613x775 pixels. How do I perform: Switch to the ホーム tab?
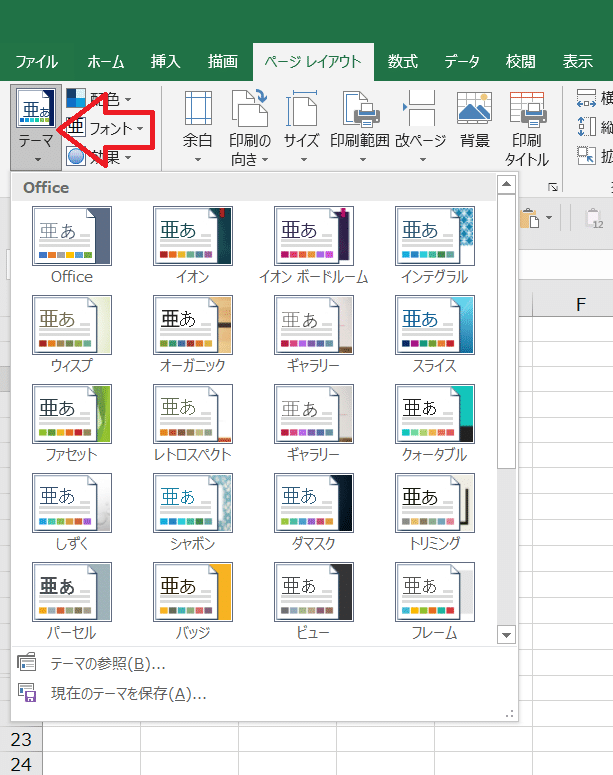click(x=105, y=62)
